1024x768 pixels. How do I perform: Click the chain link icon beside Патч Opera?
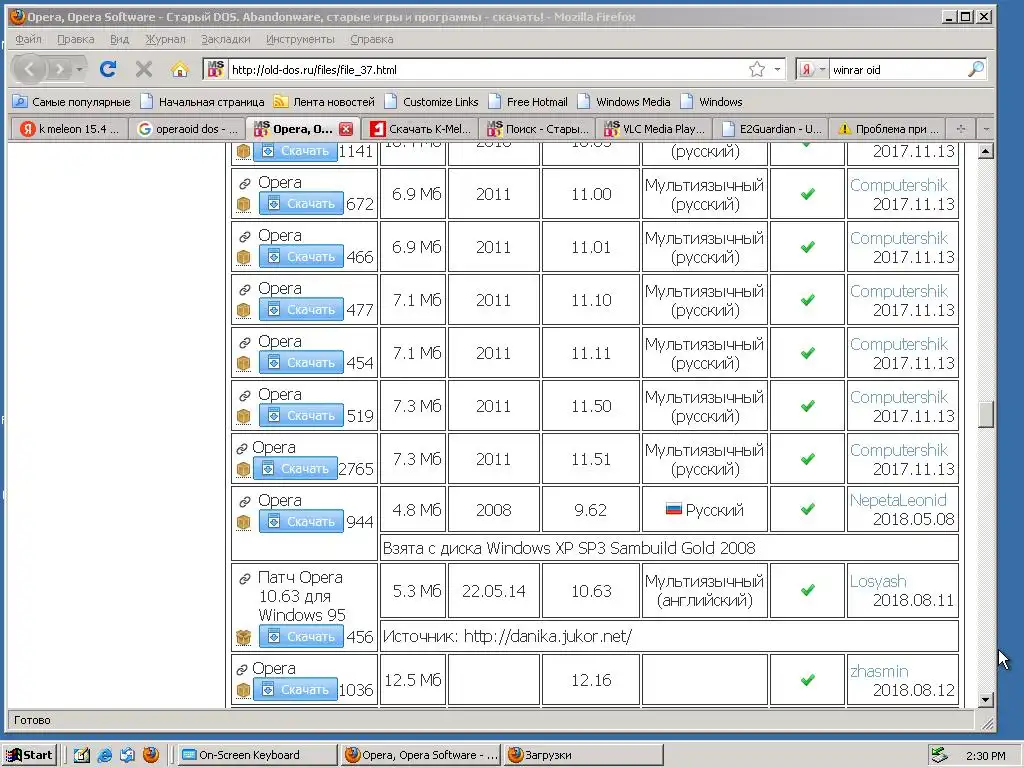(x=244, y=579)
